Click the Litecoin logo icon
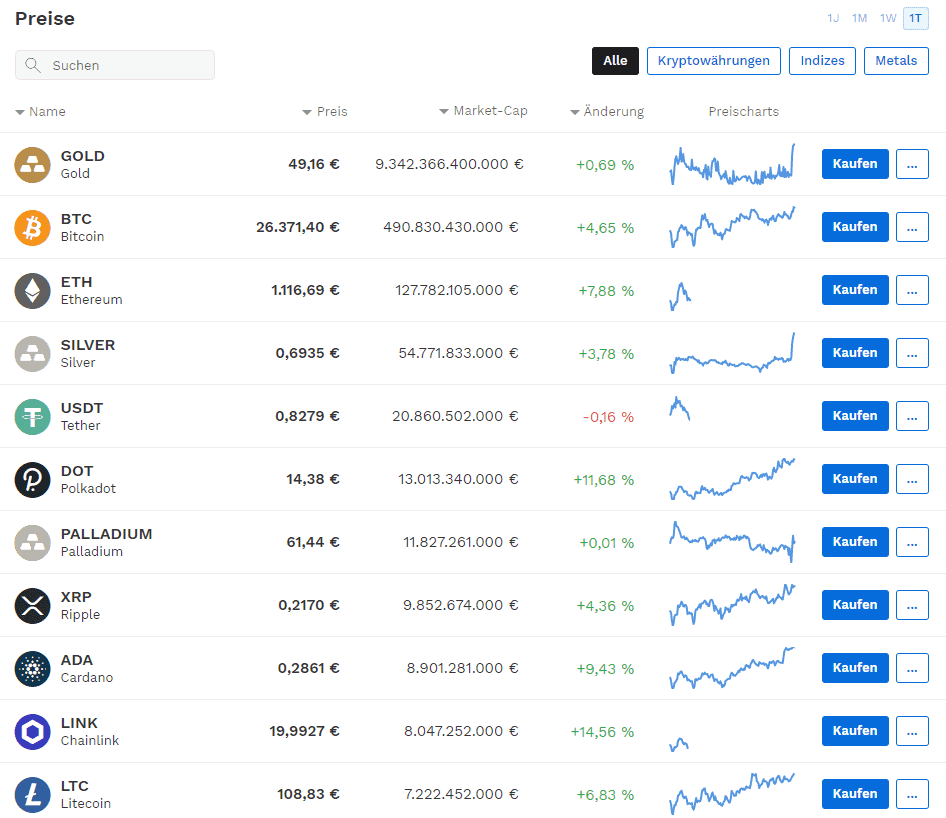 tap(33, 795)
